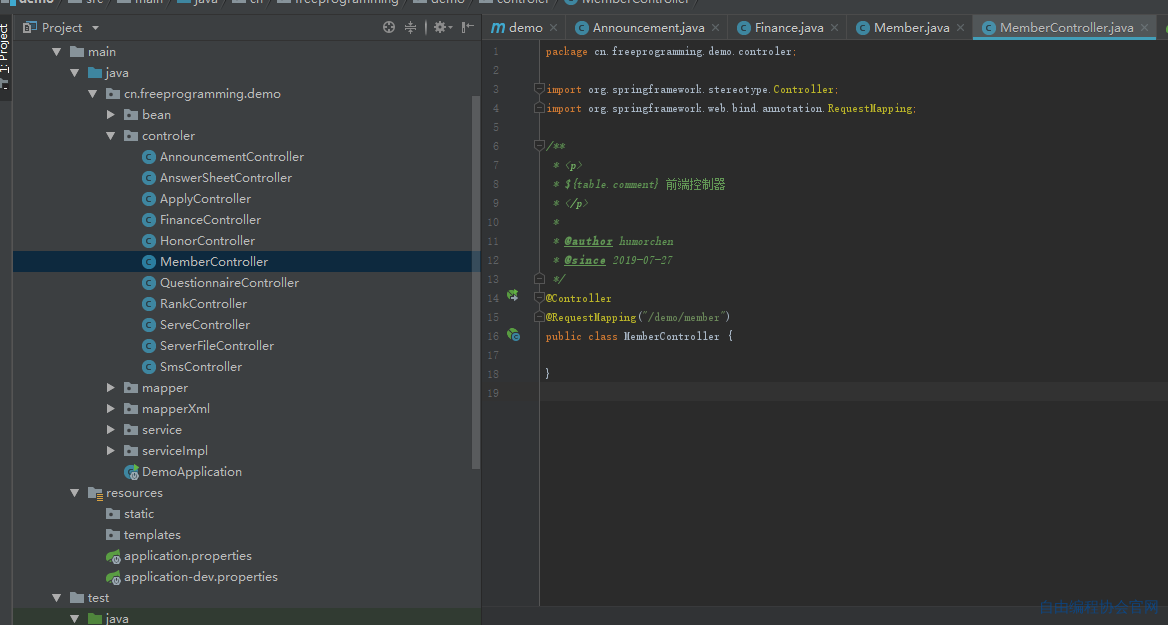Expand the bean package folder

[110, 115]
